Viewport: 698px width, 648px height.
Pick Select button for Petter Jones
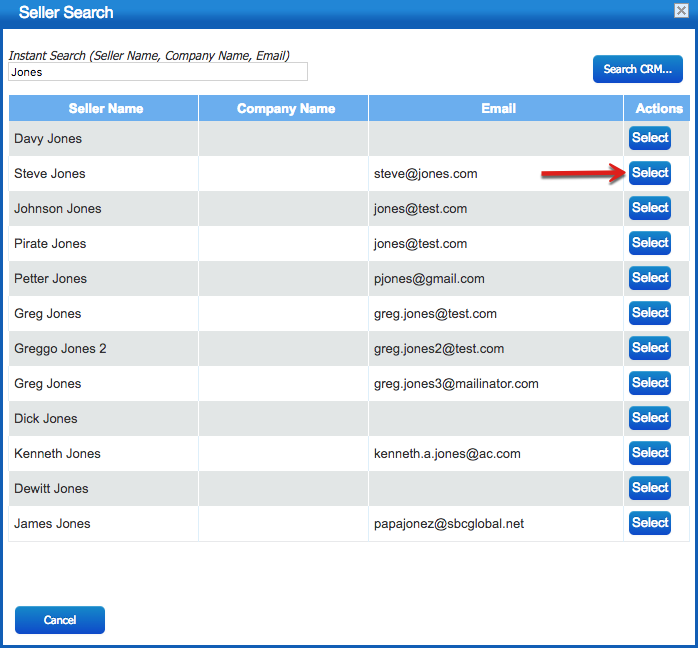click(649, 278)
